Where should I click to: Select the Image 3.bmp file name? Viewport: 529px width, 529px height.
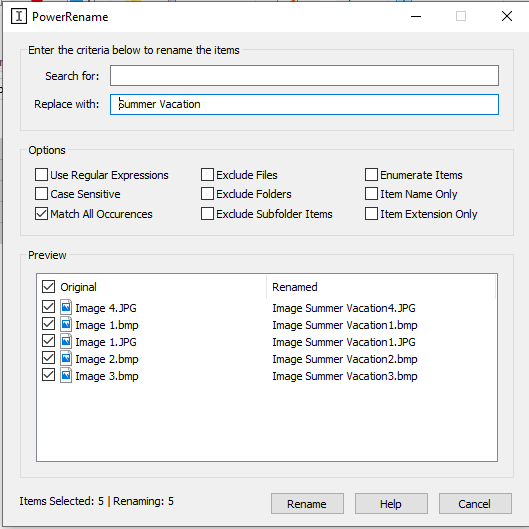pyautogui.click(x=107, y=376)
